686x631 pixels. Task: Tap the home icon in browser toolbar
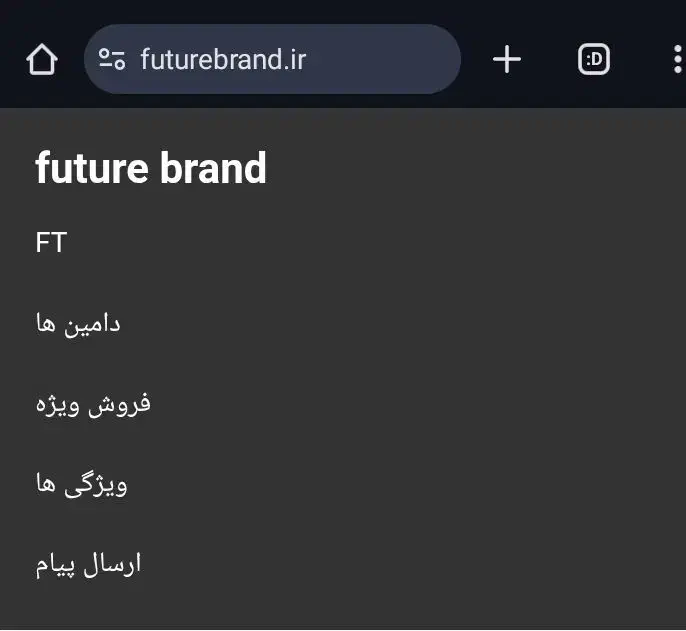[41, 60]
